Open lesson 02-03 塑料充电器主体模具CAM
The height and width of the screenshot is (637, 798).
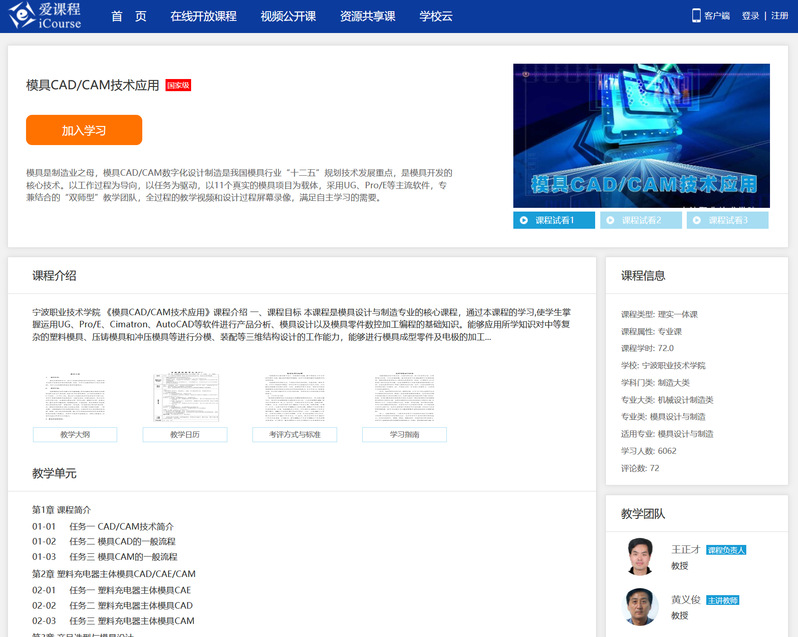click(113, 621)
